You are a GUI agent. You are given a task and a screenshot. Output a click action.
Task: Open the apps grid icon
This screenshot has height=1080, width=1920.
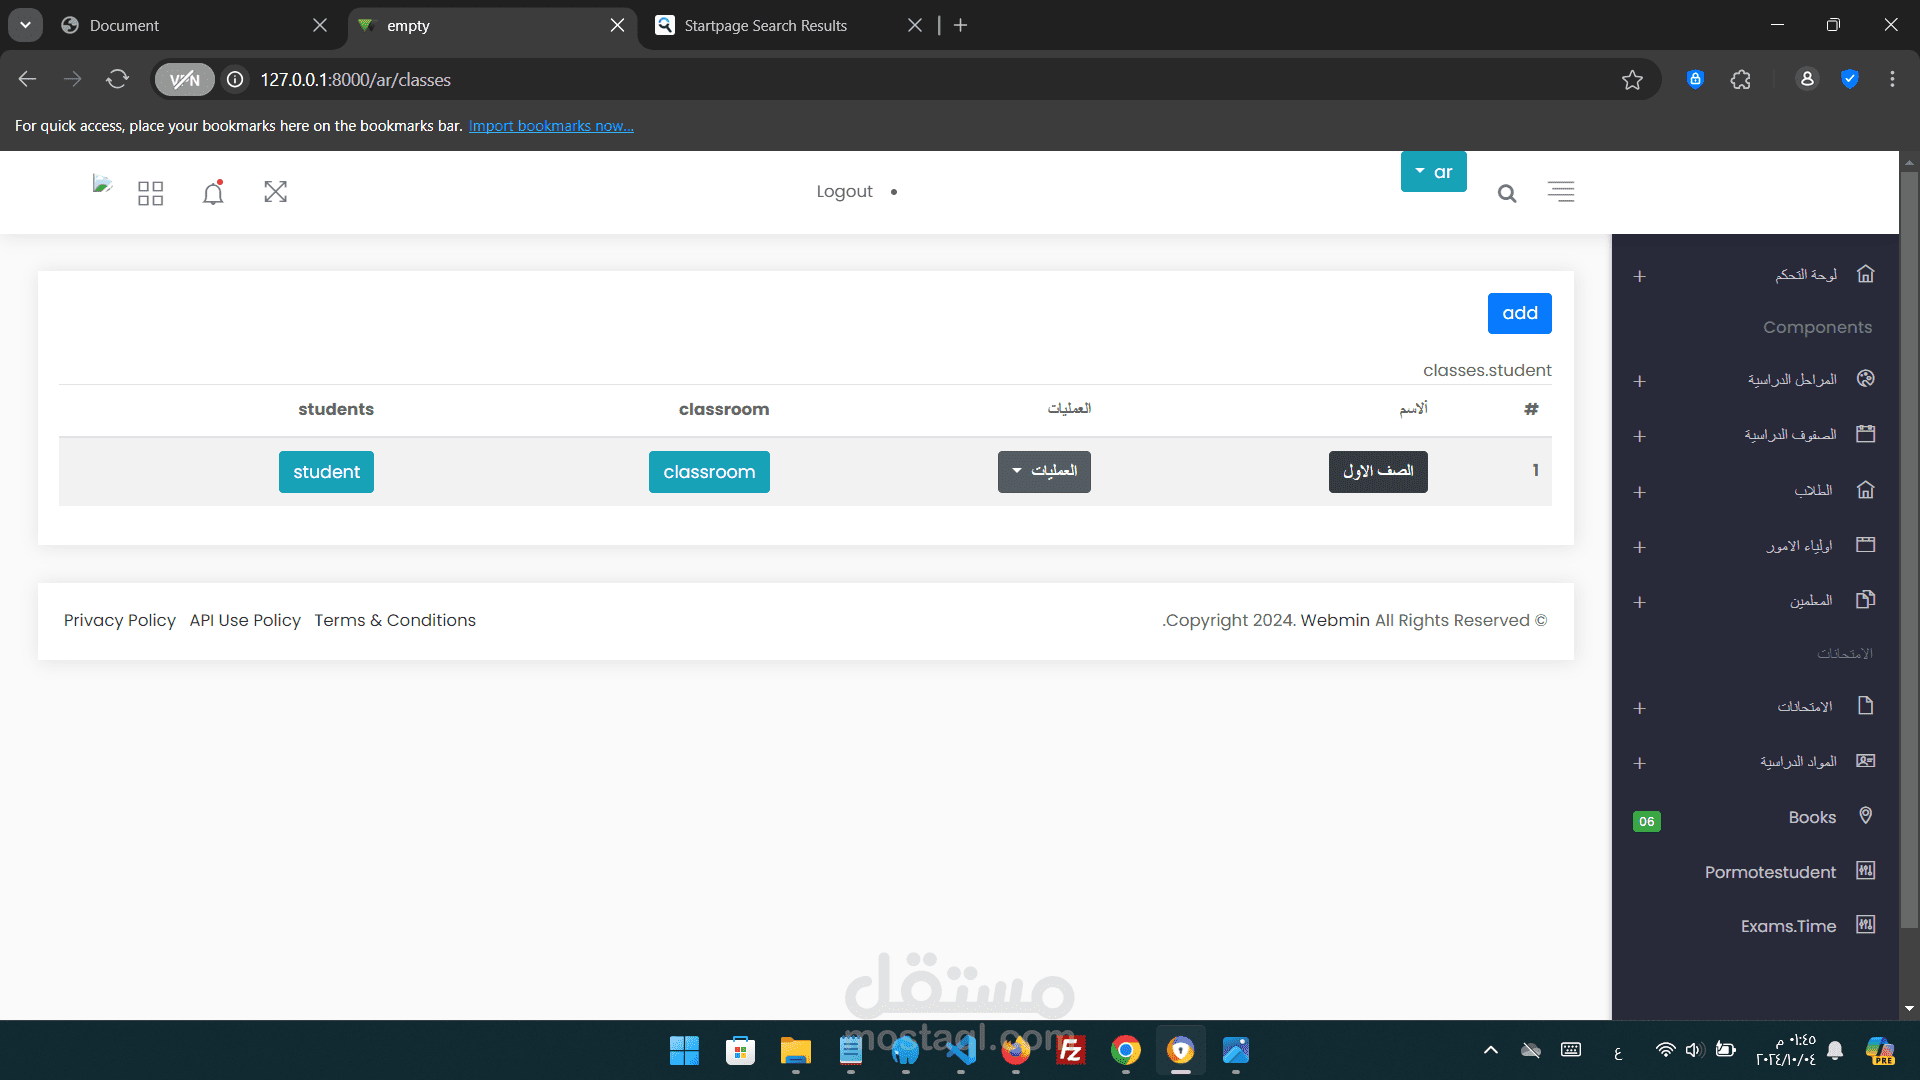pos(150,193)
